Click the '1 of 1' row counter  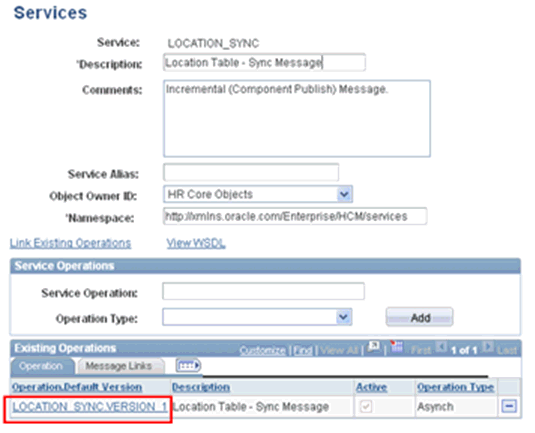click(x=464, y=350)
